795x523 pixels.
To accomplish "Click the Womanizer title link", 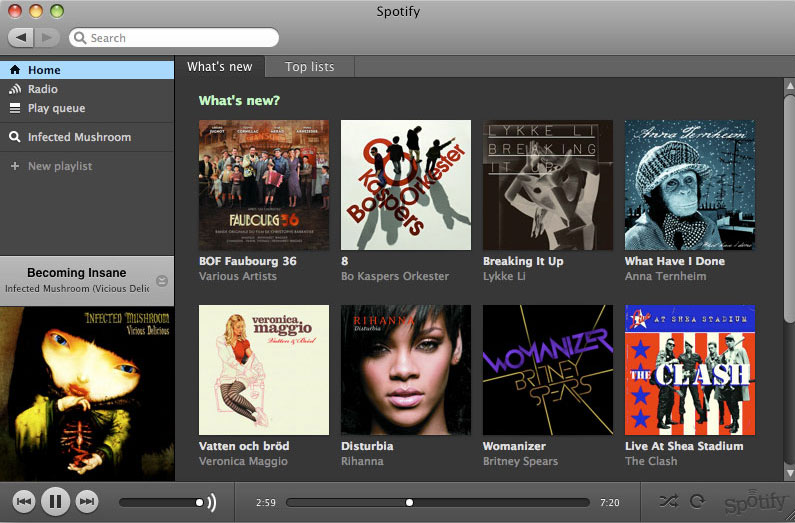I will (x=514, y=446).
